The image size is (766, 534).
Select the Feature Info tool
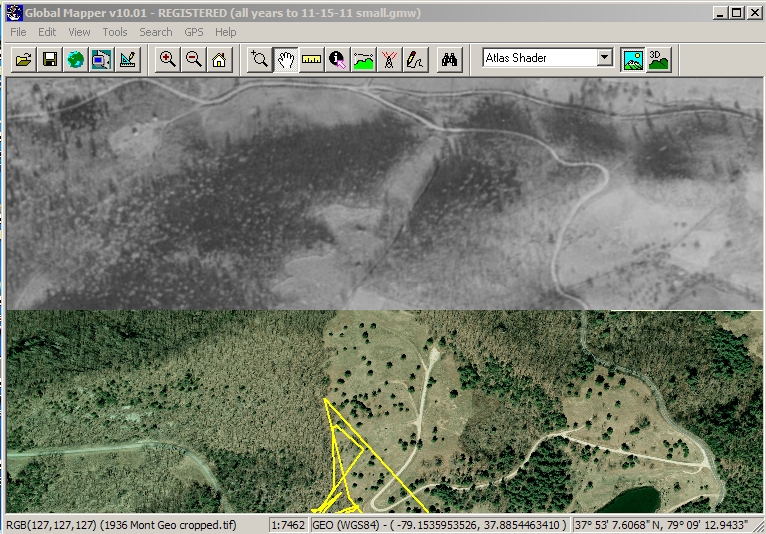tap(338, 60)
